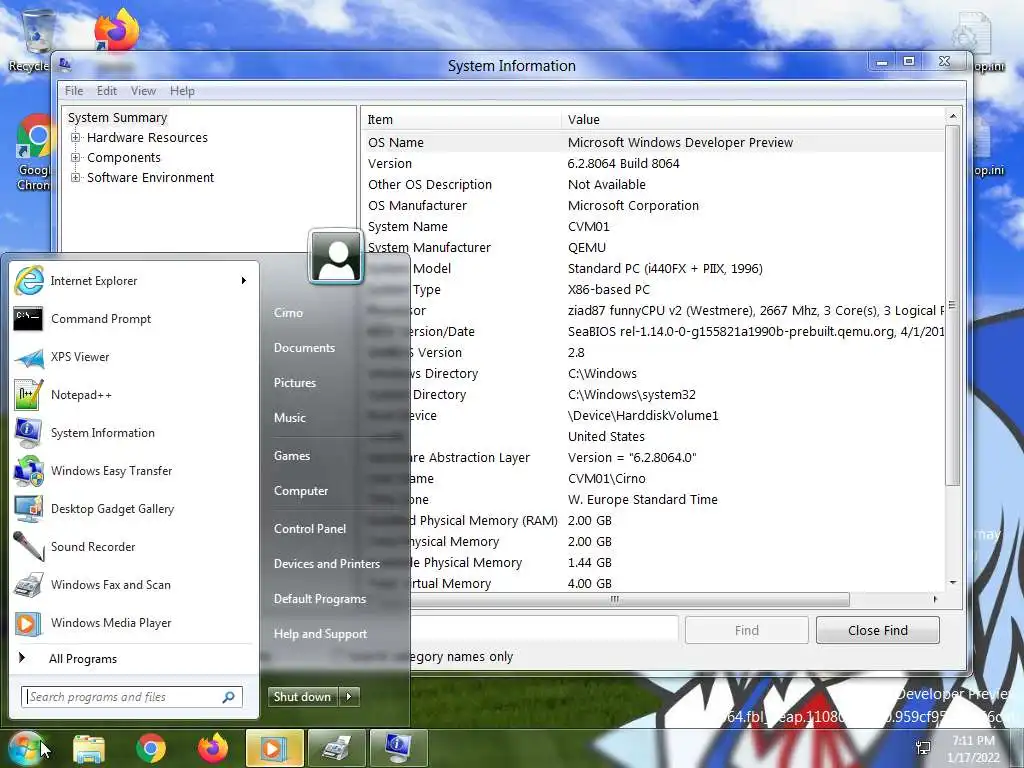Open the Shut down options arrow

349,697
